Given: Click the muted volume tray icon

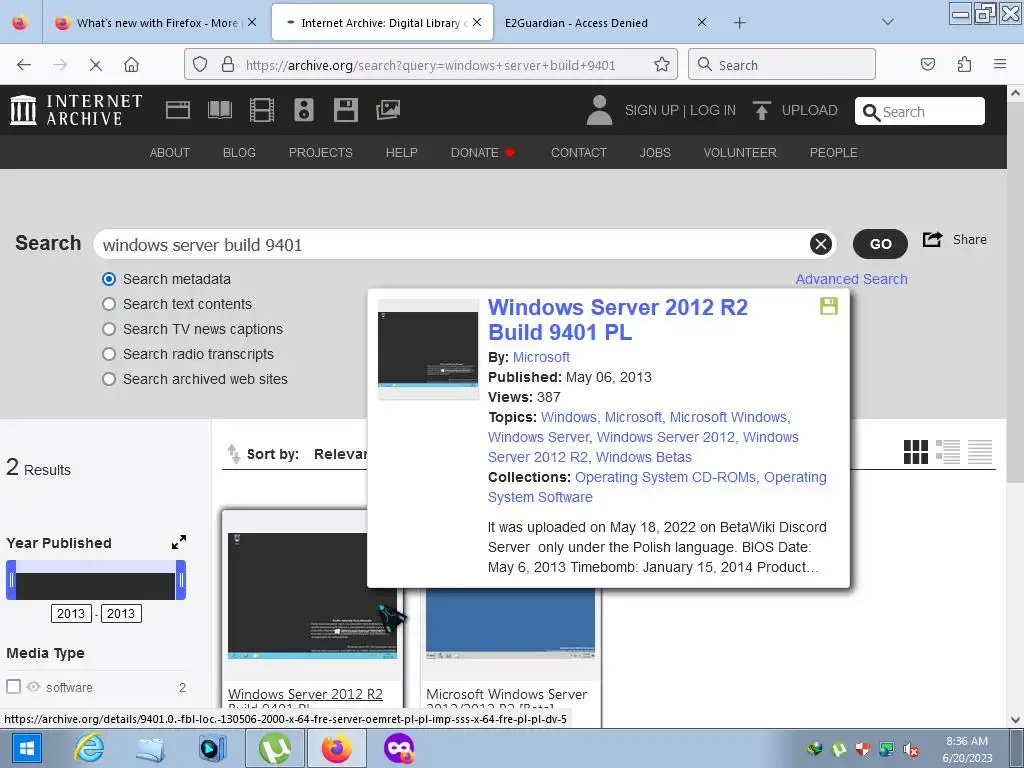Looking at the screenshot, I should (x=911, y=750).
